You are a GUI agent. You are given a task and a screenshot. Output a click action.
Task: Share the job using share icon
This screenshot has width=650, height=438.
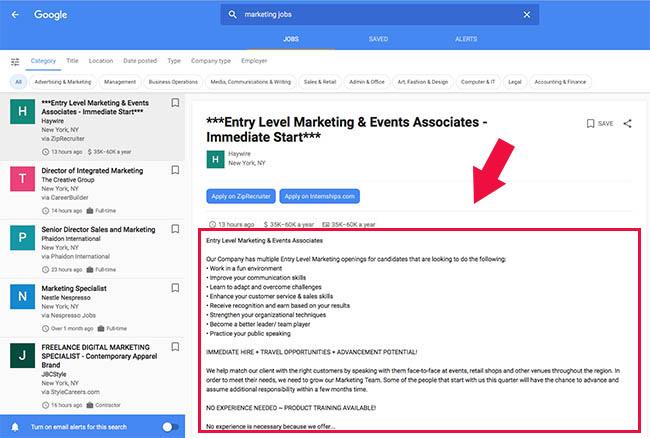coord(628,123)
